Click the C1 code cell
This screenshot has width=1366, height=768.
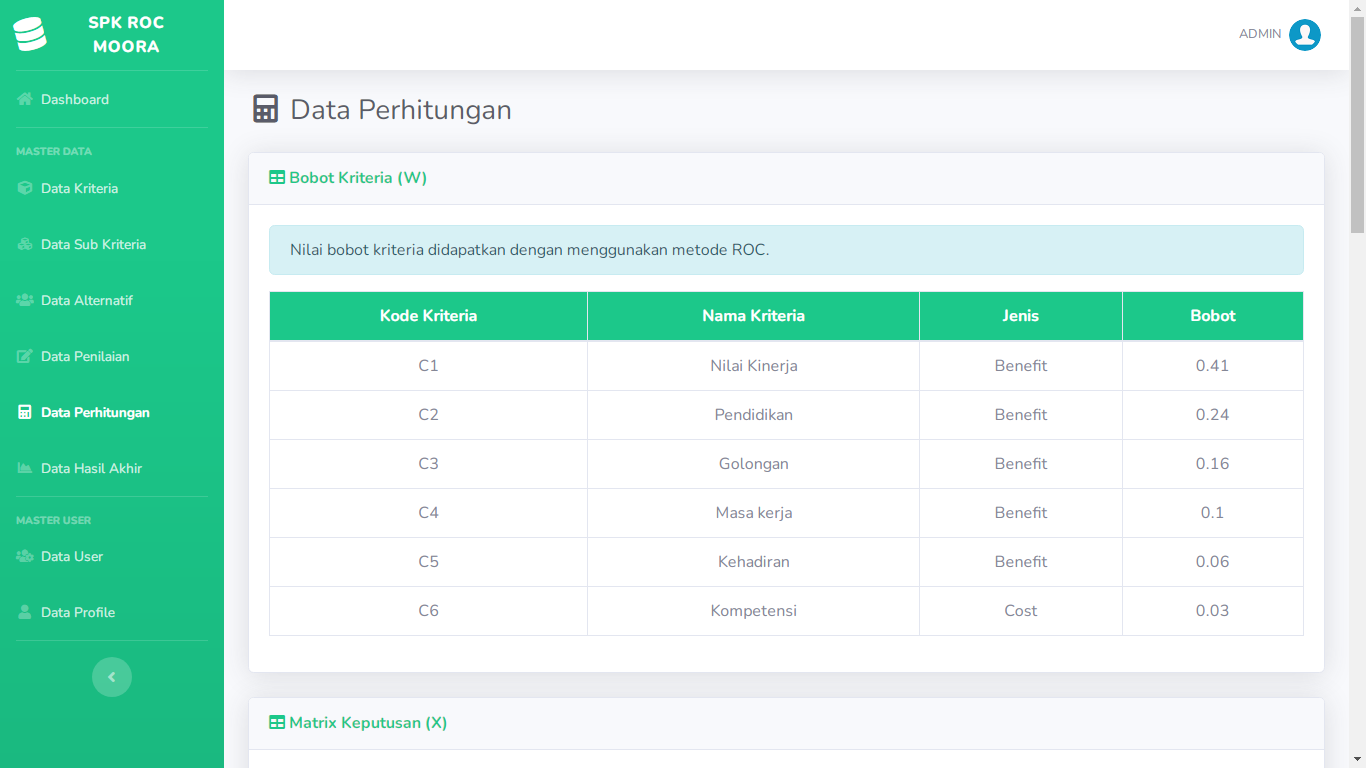coord(428,366)
